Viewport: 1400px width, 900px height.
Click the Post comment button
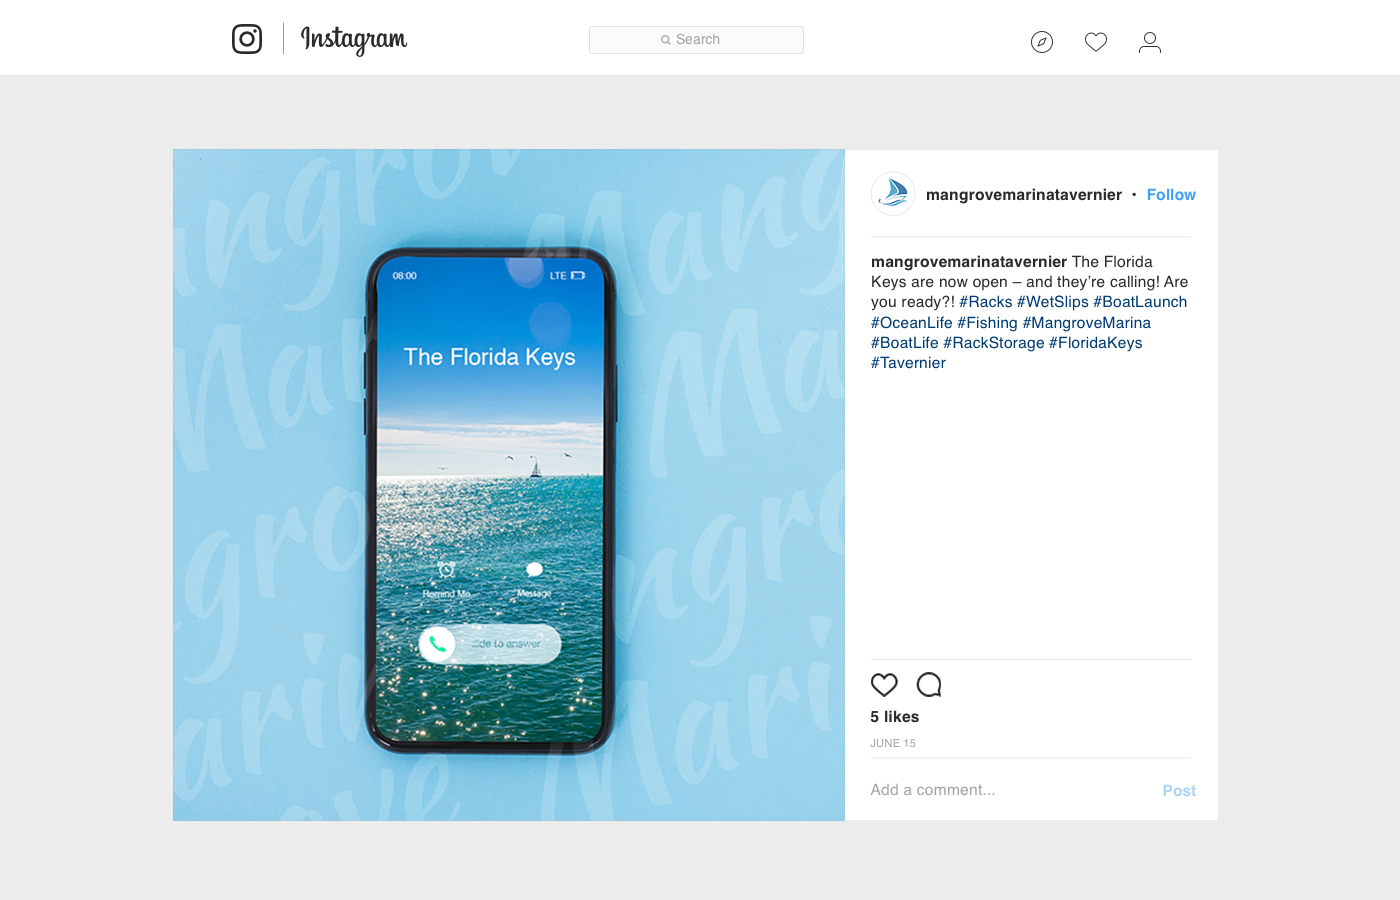click(1179, 791)
